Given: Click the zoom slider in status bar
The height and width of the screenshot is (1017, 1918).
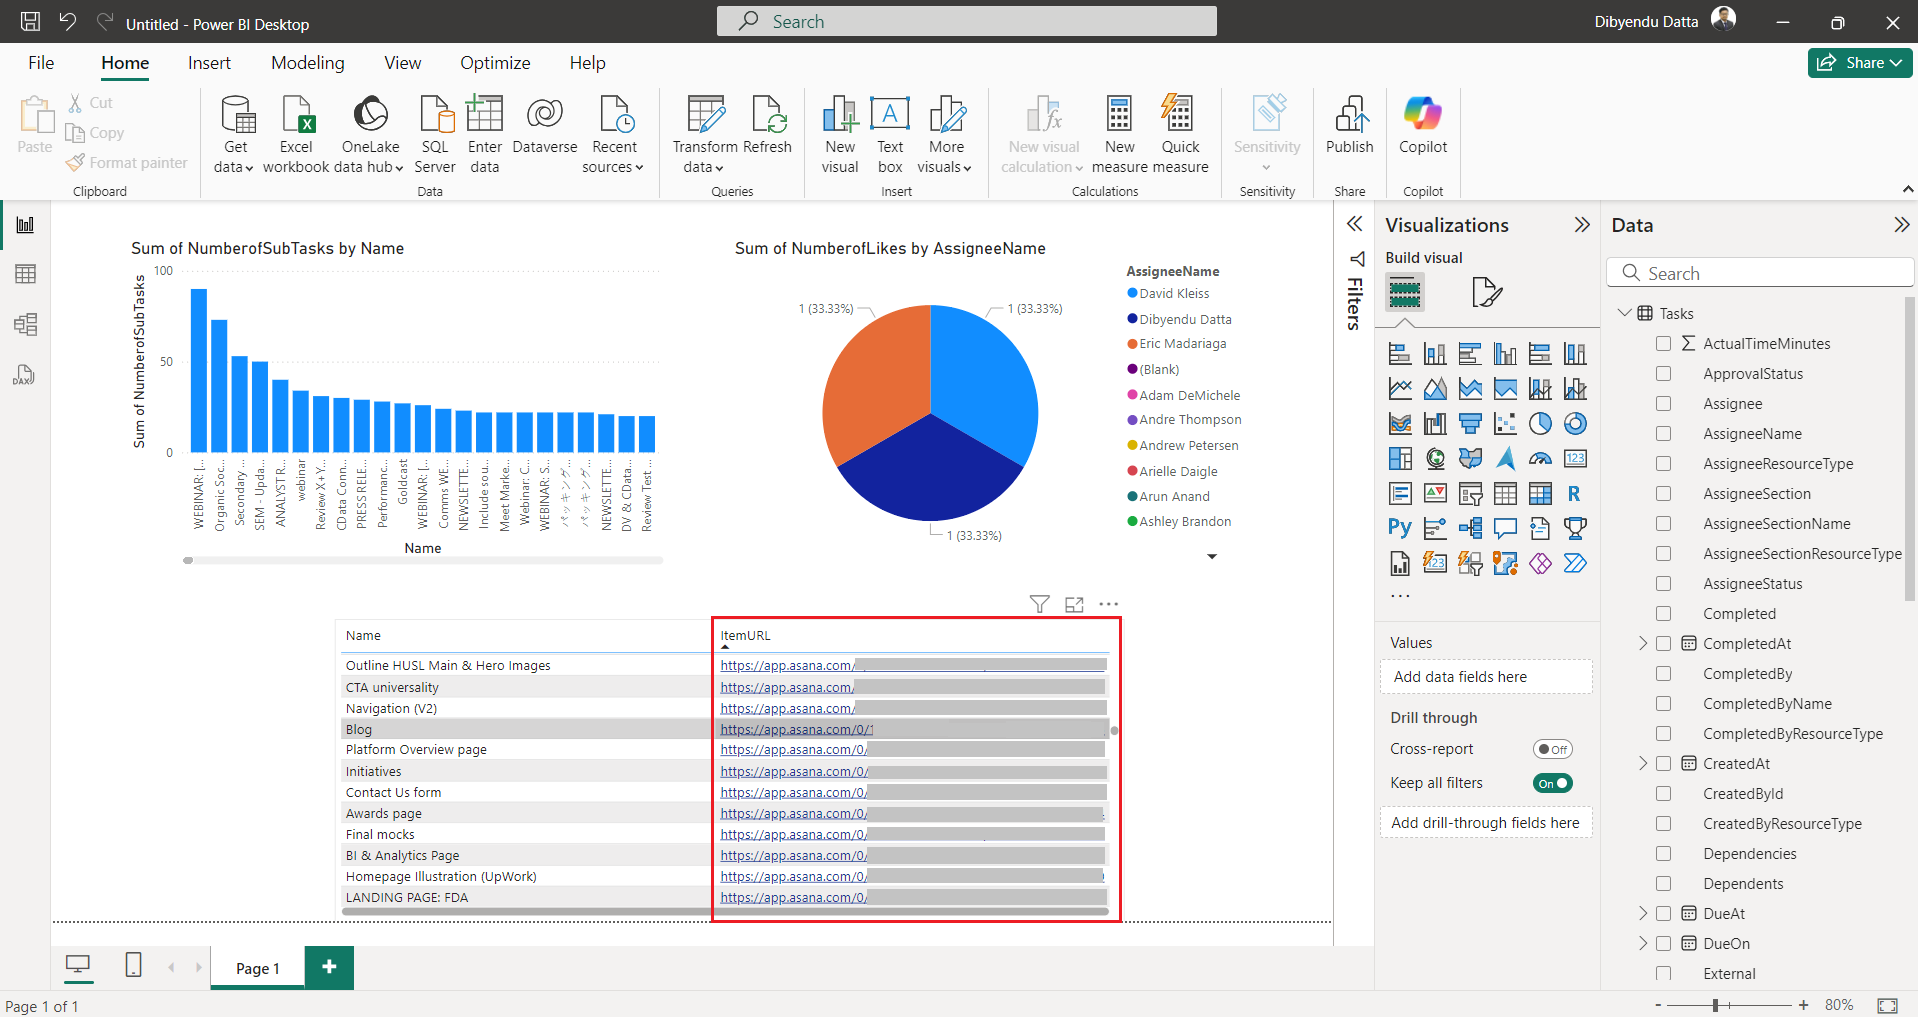Looking at the screenshot, I should point(1715,1005).
